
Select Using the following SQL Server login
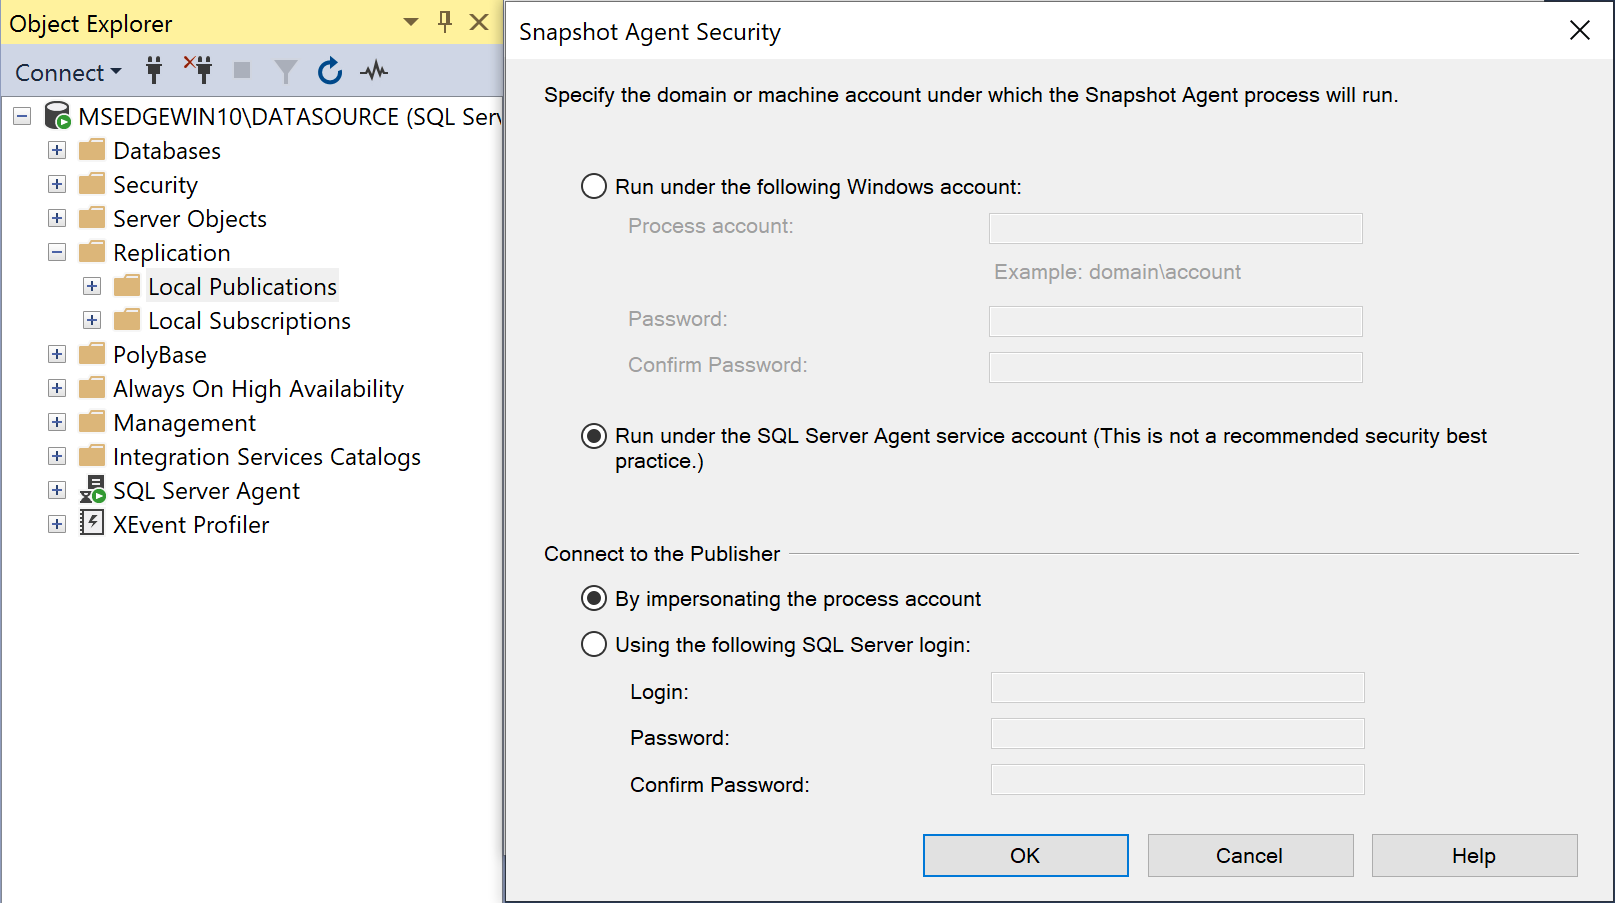tap(593, 644)
